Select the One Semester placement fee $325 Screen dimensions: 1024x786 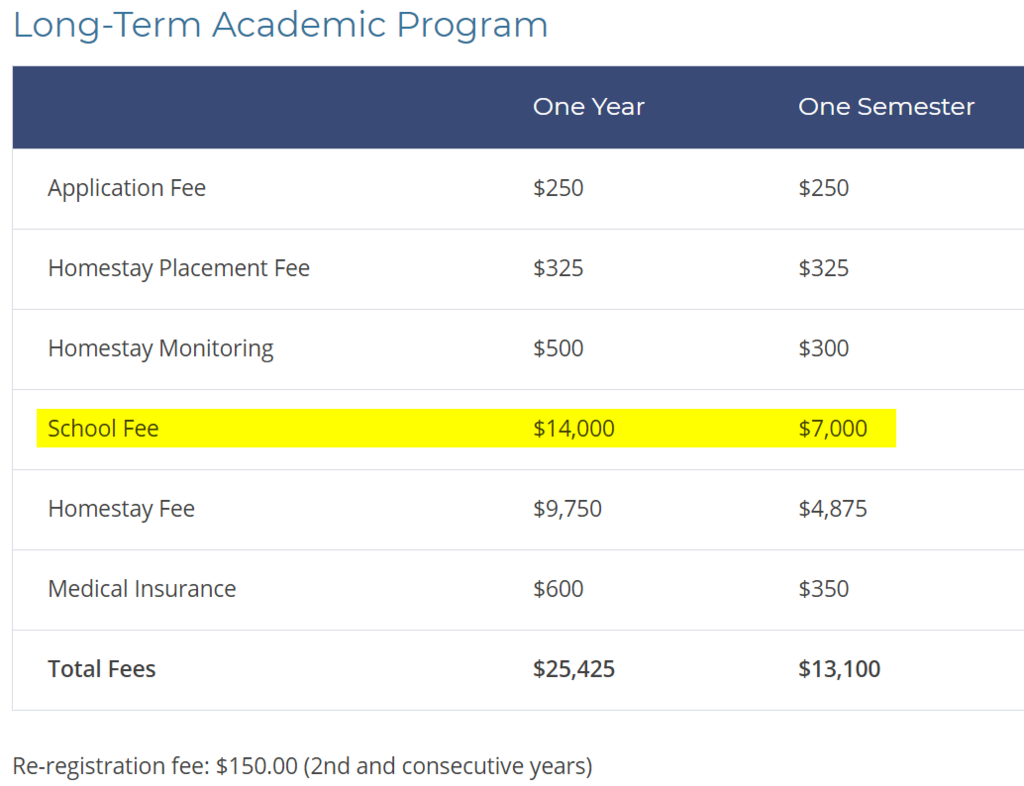[x=823, y=268]
